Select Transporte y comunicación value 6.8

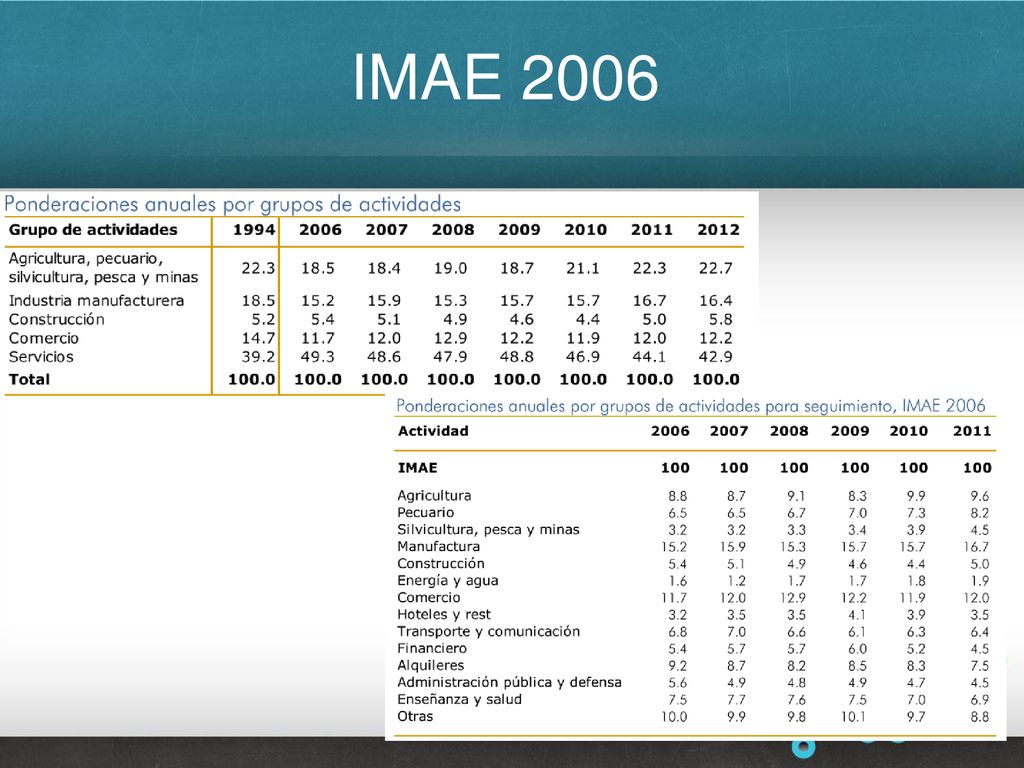(x=677, y=632)
